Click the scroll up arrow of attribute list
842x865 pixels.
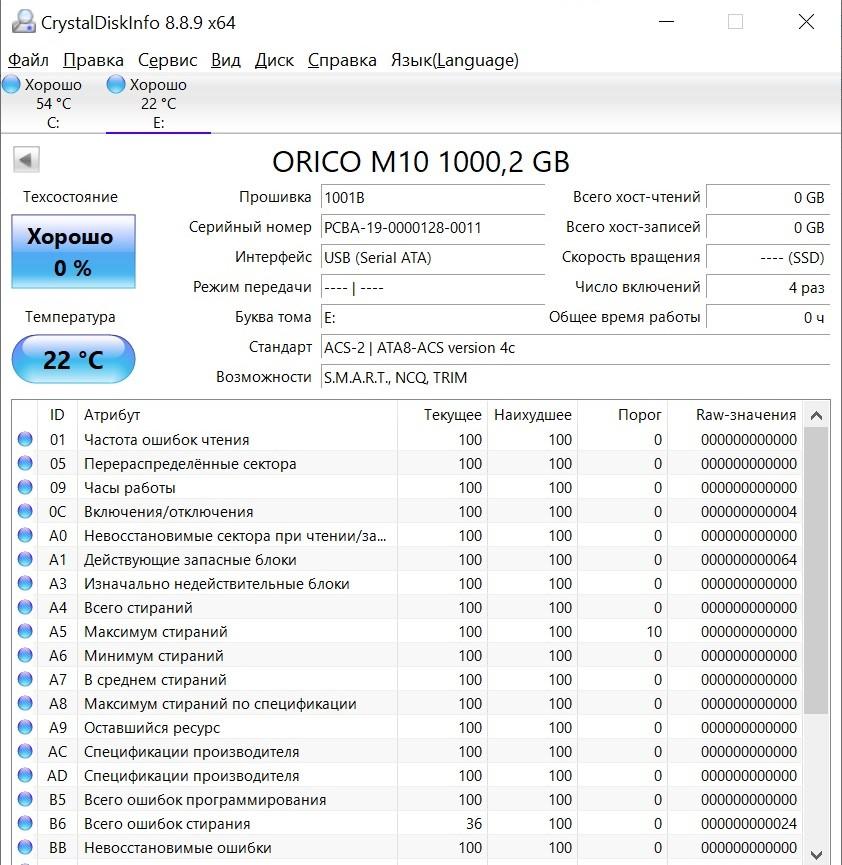(817, 415)
